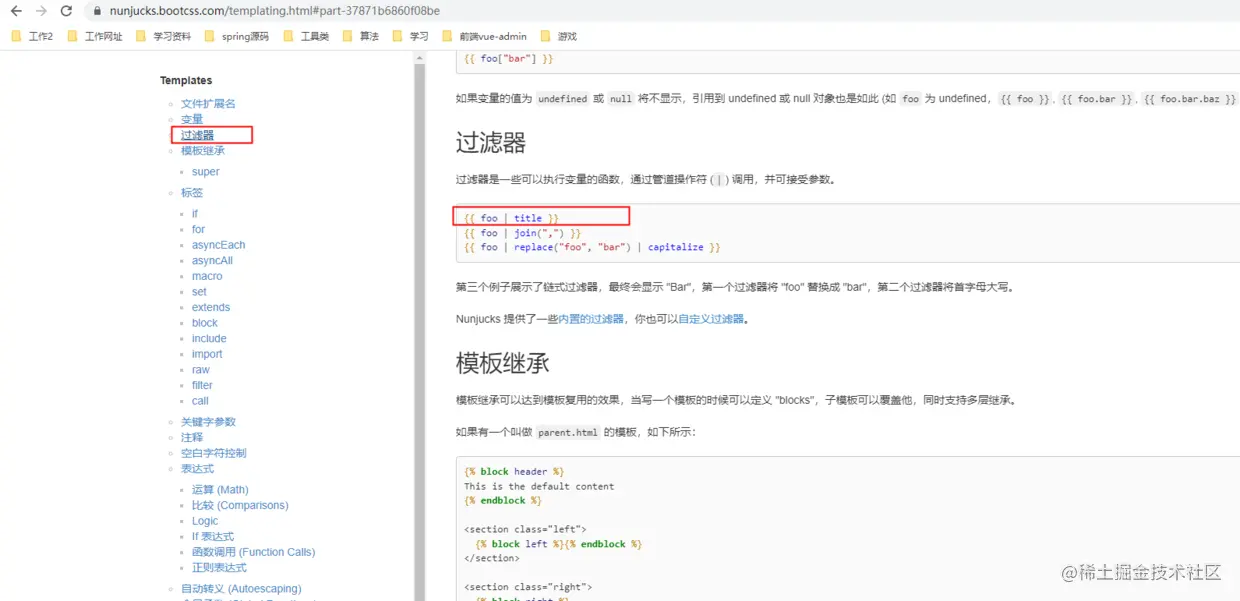Screen dimensions: 1240x601
Task: Click the parent.html inline code
Action: (x=568, y=433)
